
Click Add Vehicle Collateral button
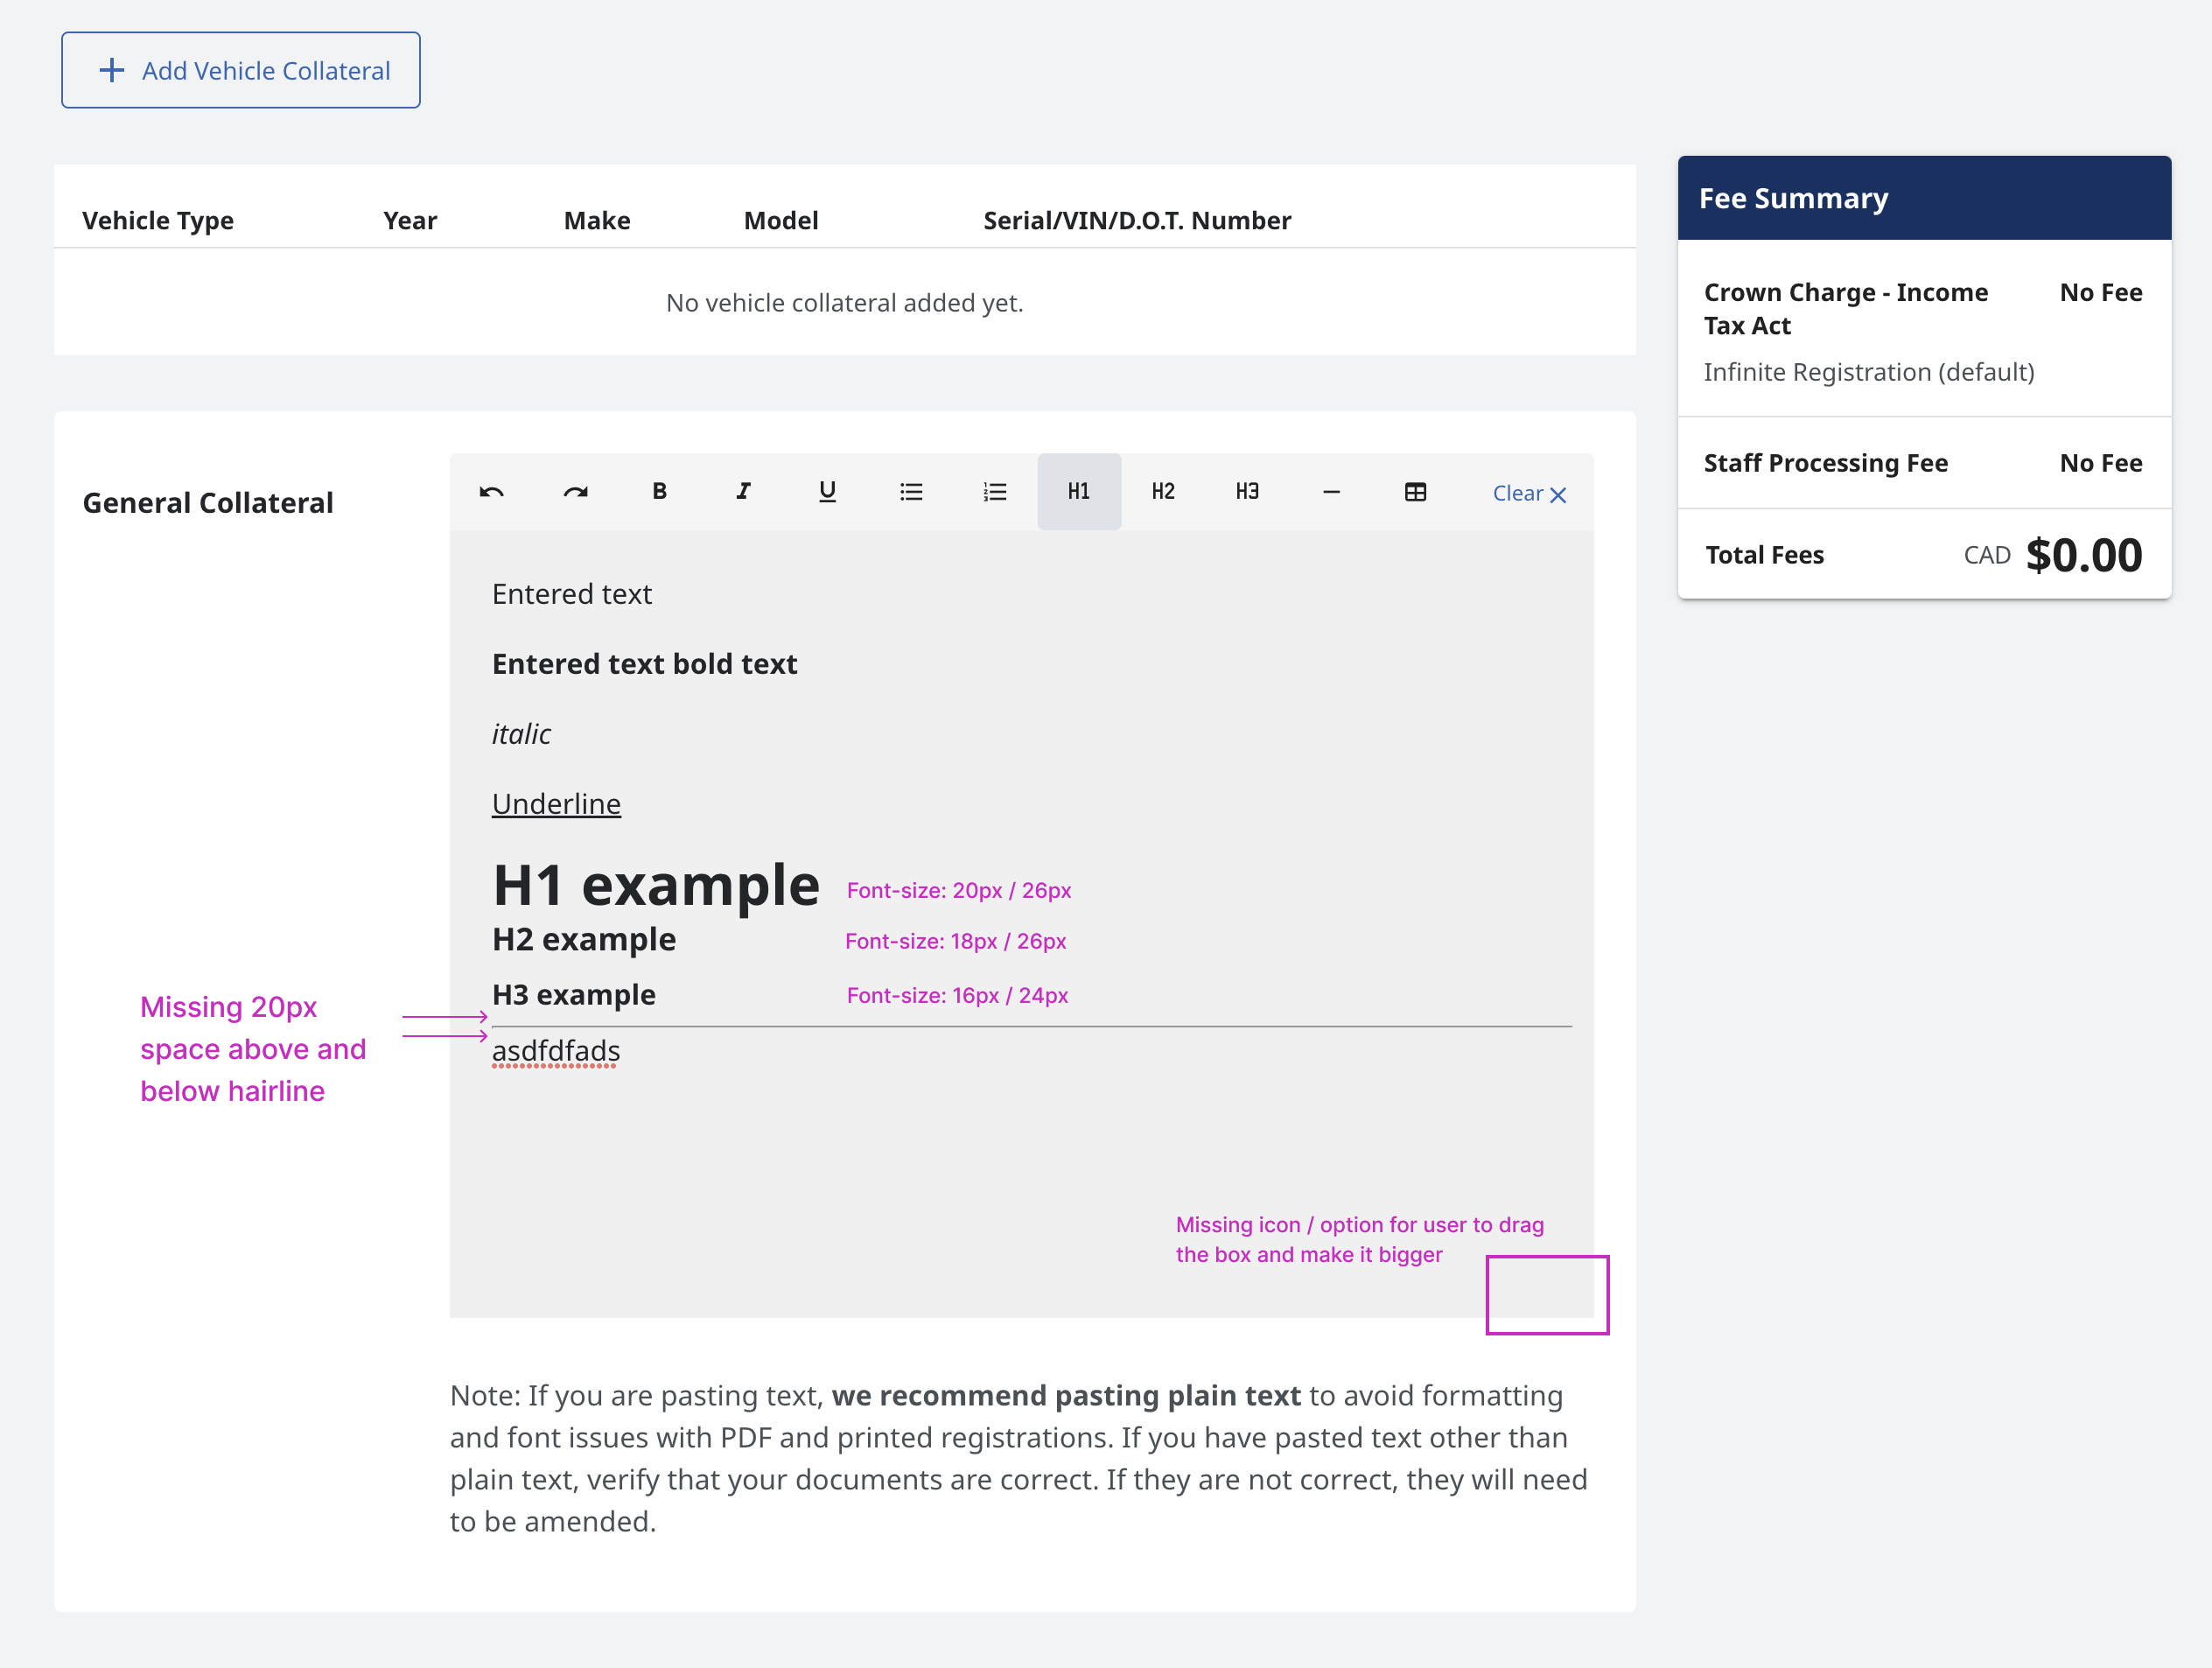241,70
